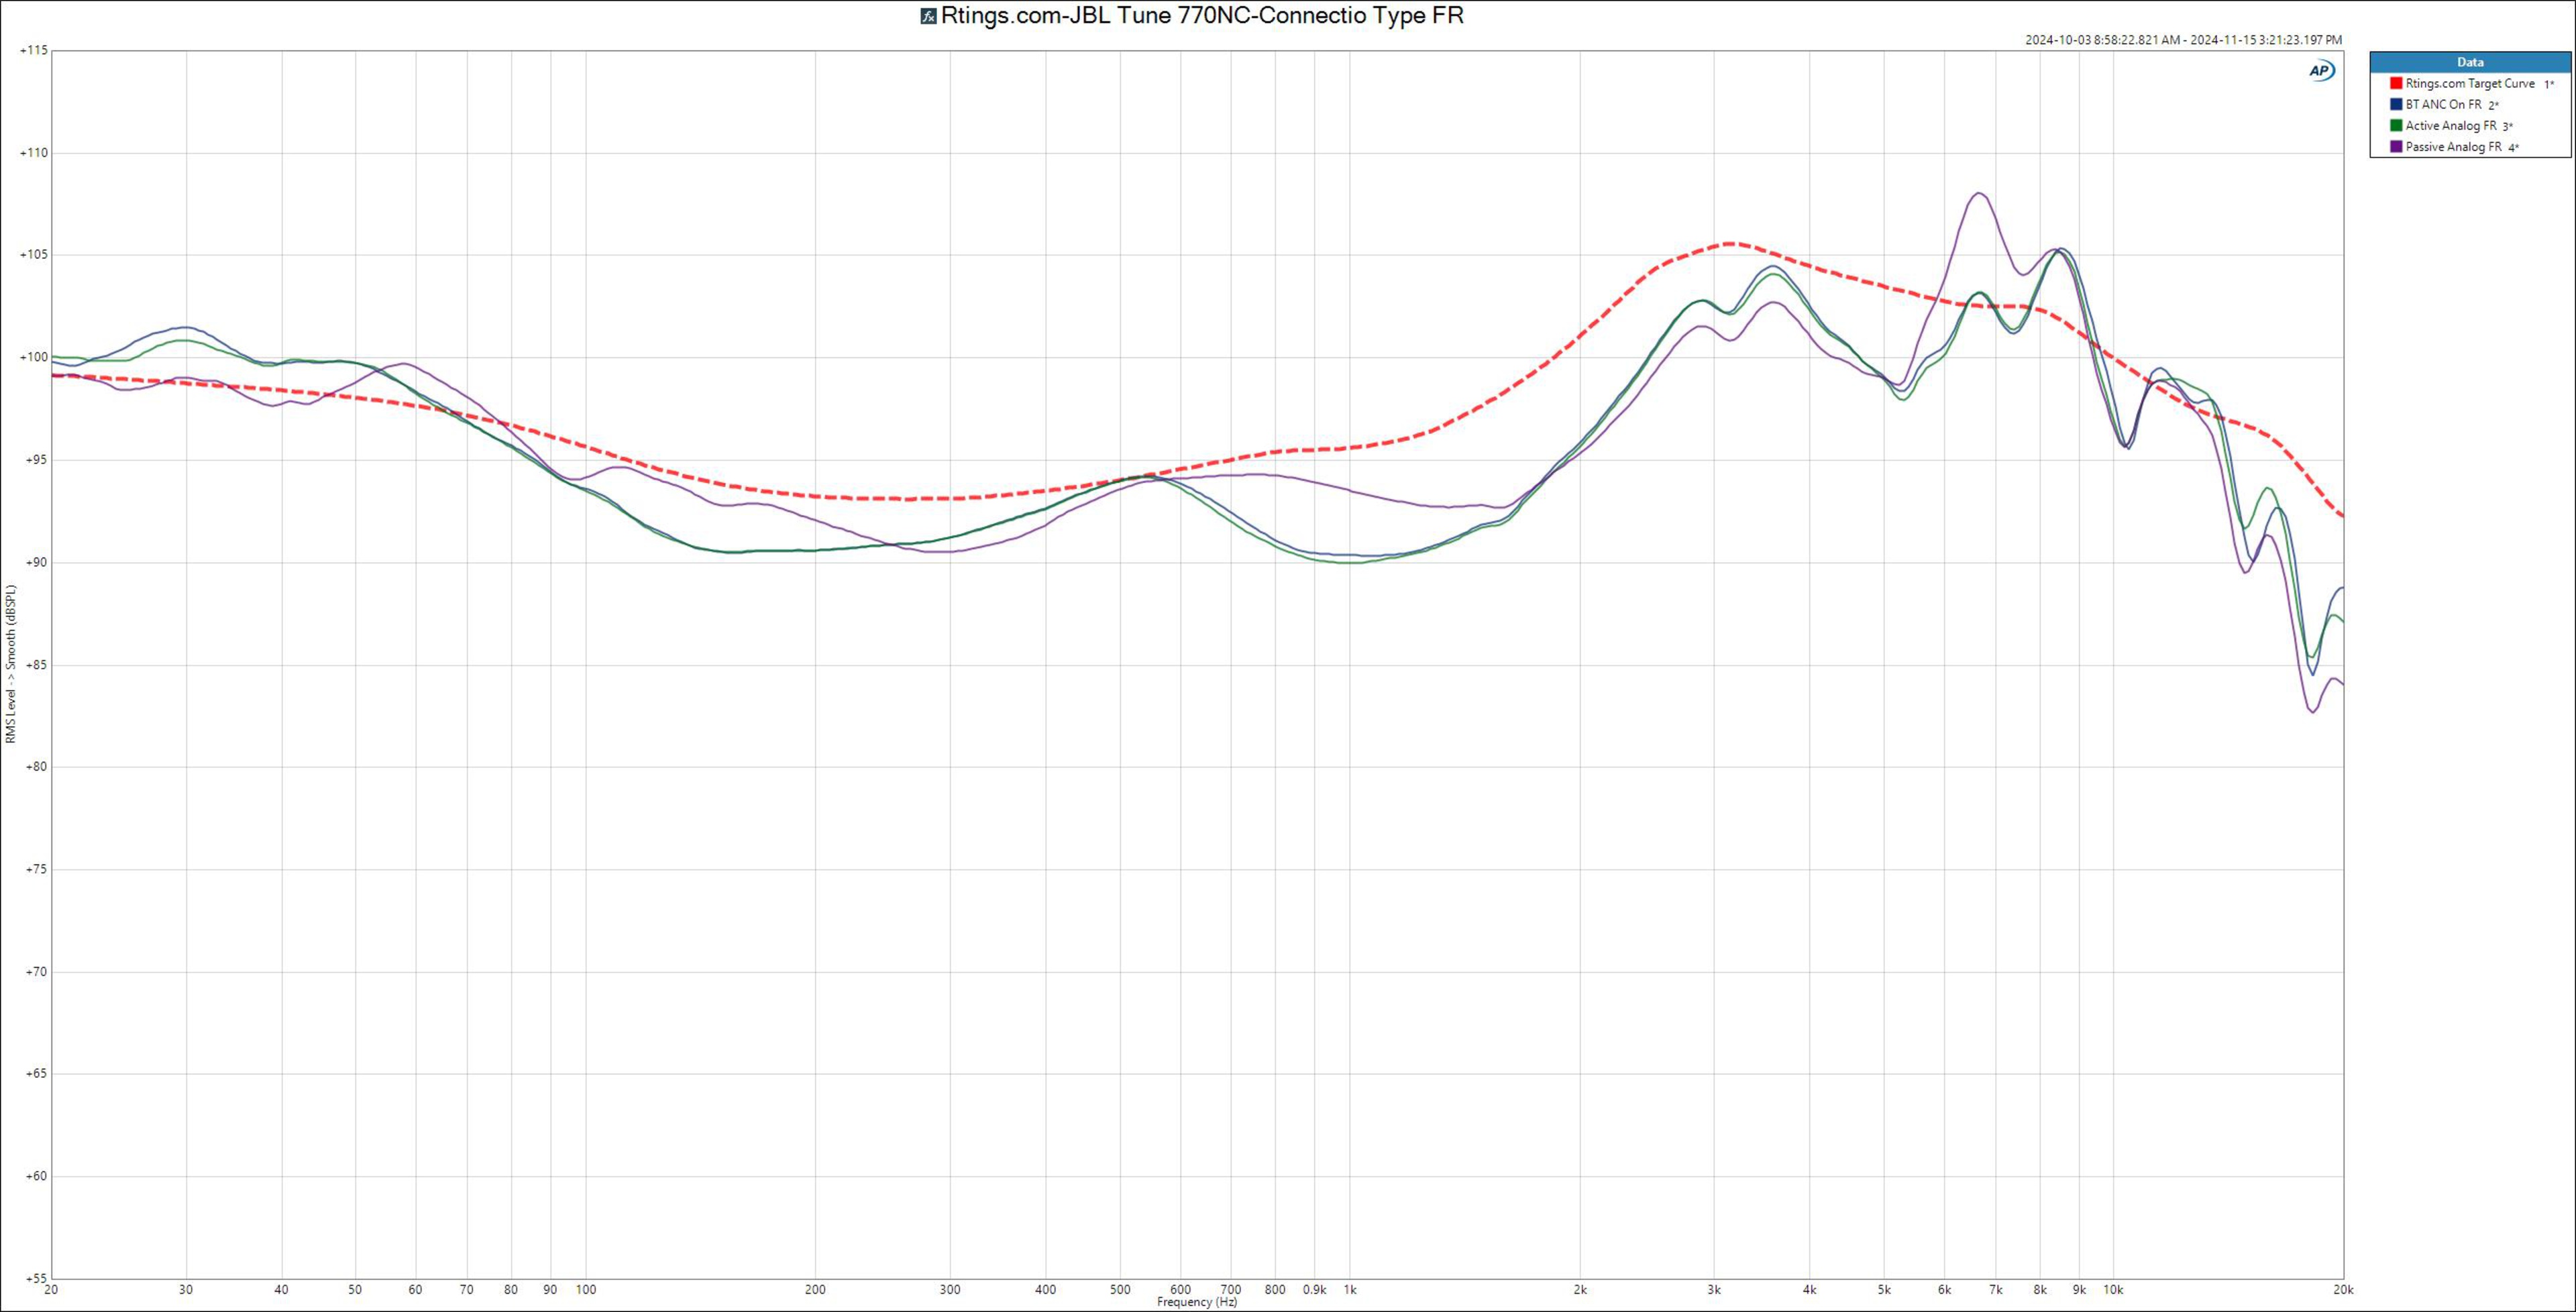The width and height of the screenshot is (2576, 1312).
Task: Click the 1k tick on frequency axis
Action: tap(1350, 1290)
